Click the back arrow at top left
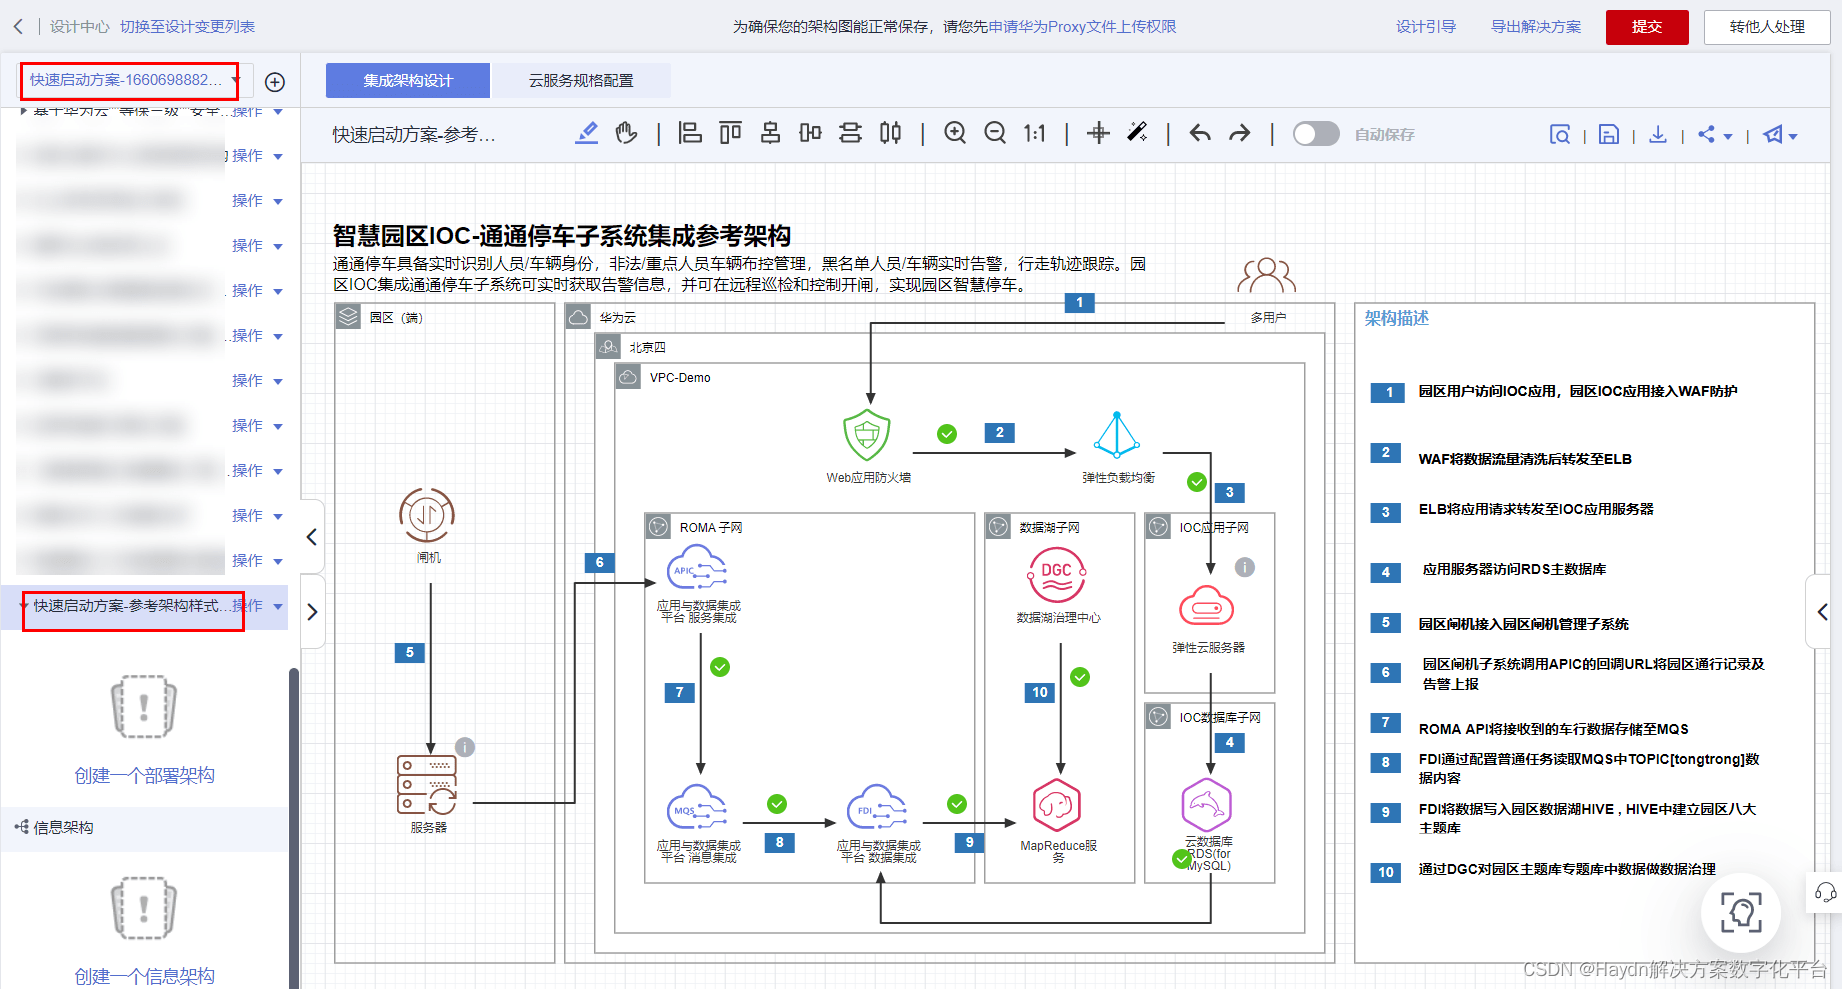Screen dimensions: 1842x989 click(x=18, y=27)
